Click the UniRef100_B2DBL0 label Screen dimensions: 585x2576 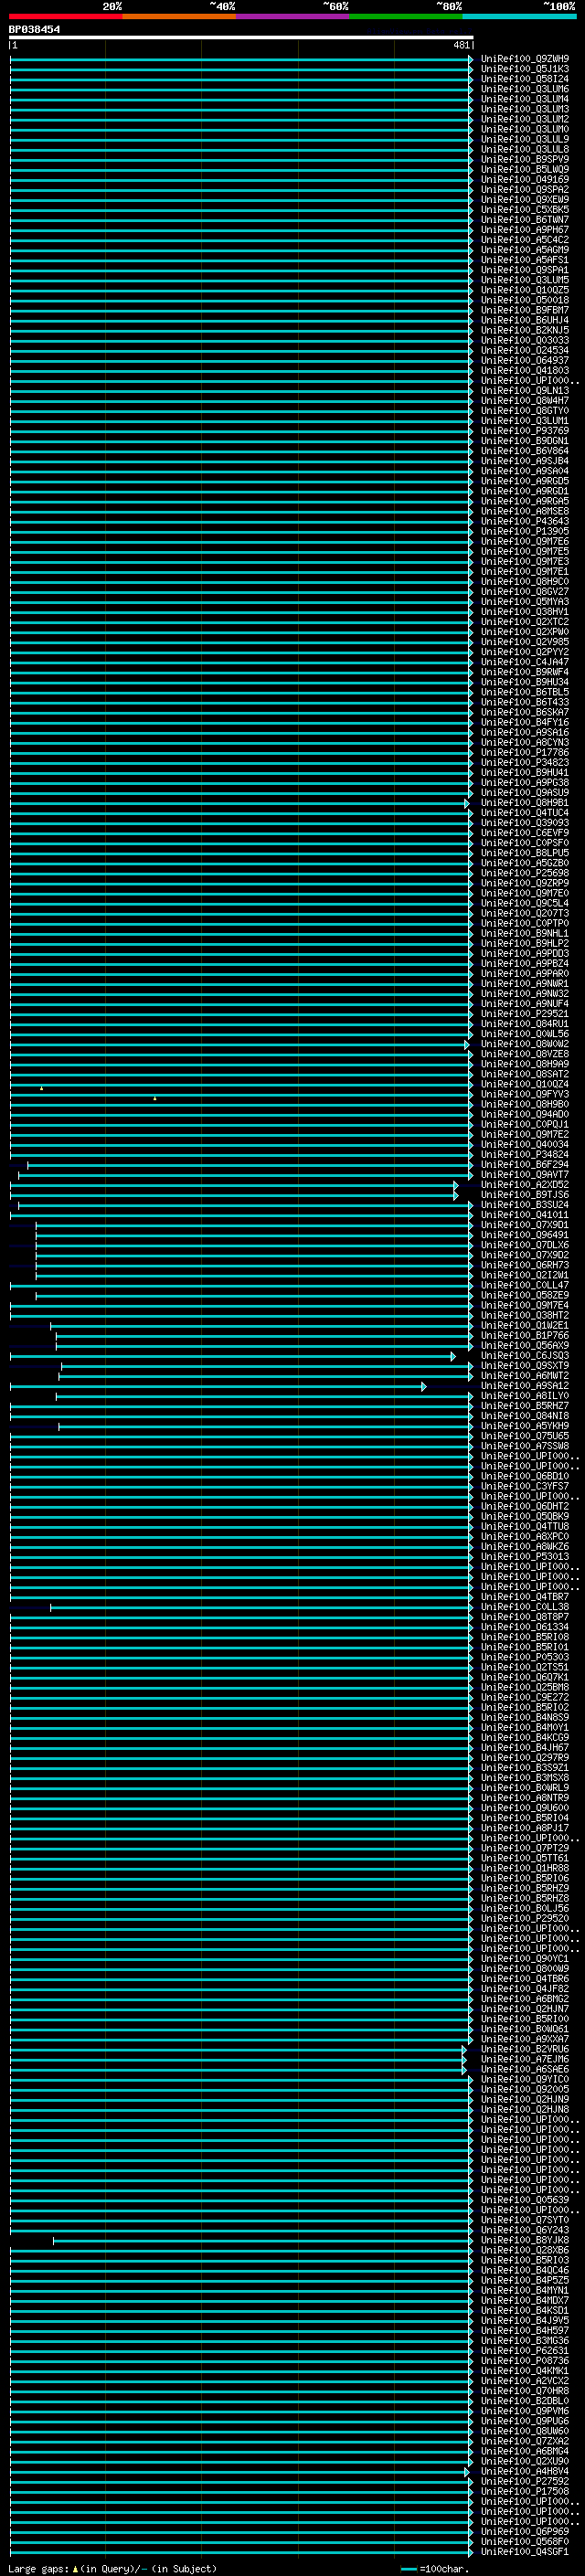525,2400
